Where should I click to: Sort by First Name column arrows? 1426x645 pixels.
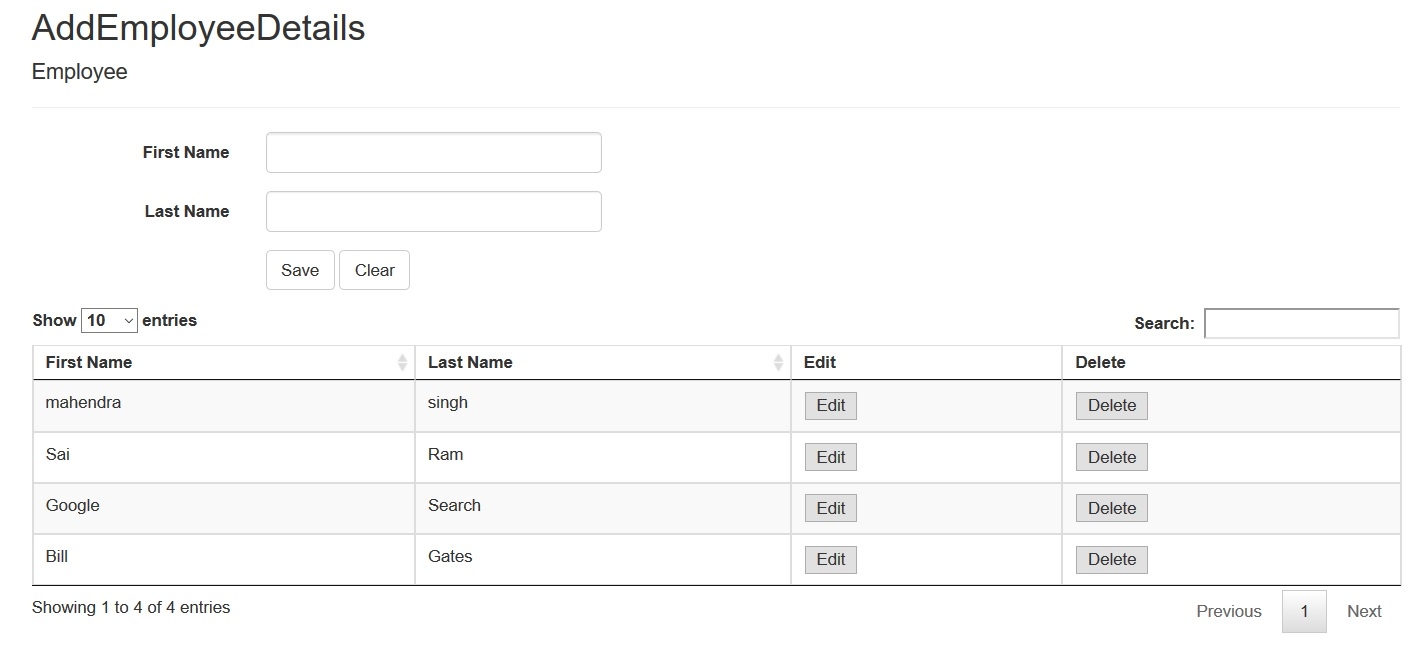click(402, 362)
